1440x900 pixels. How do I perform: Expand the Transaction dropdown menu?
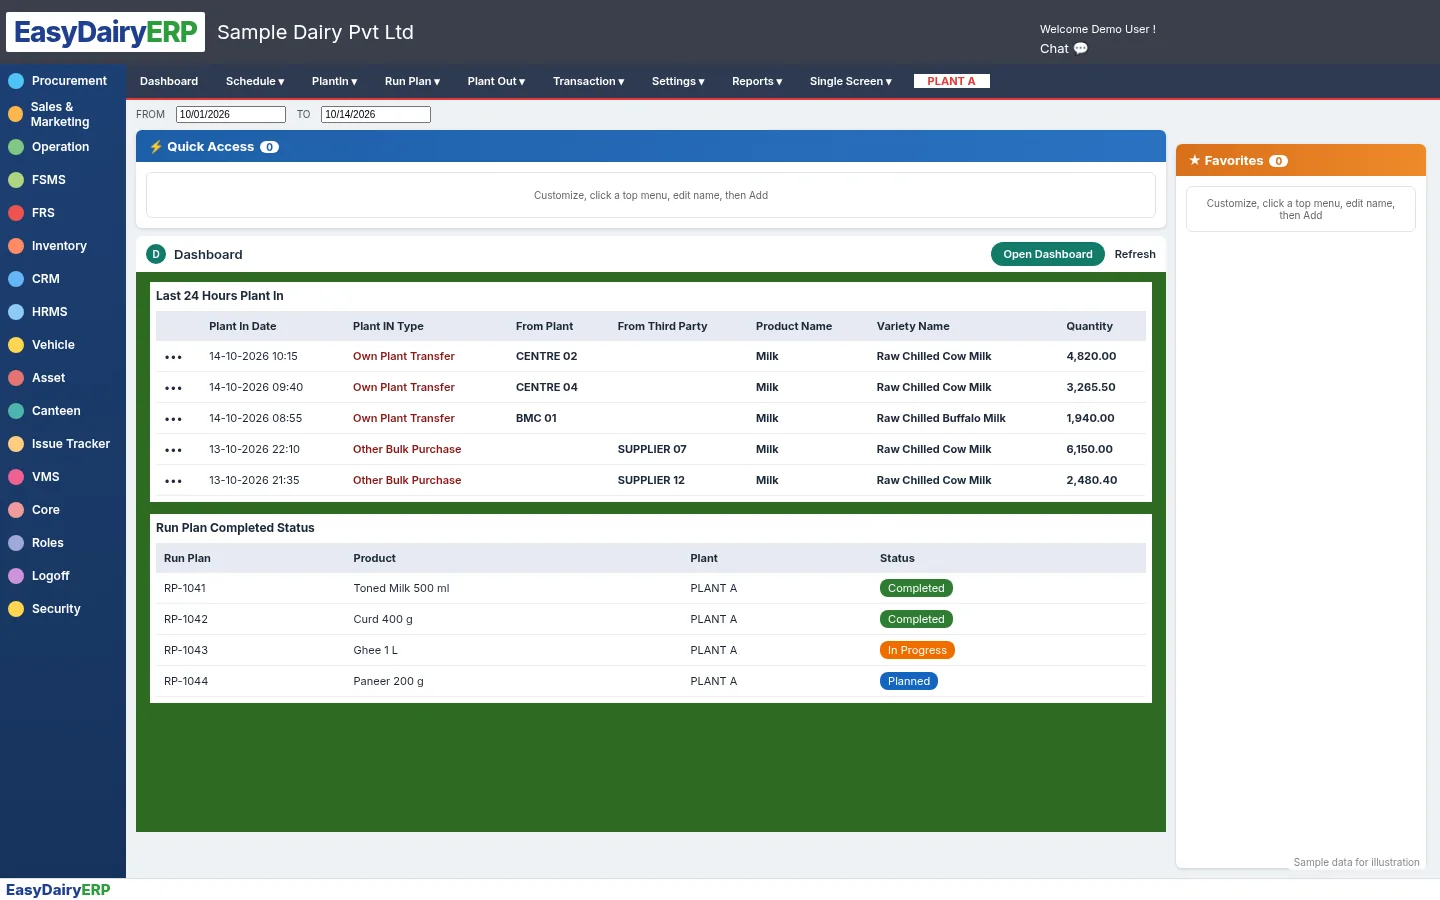(588, 81)
